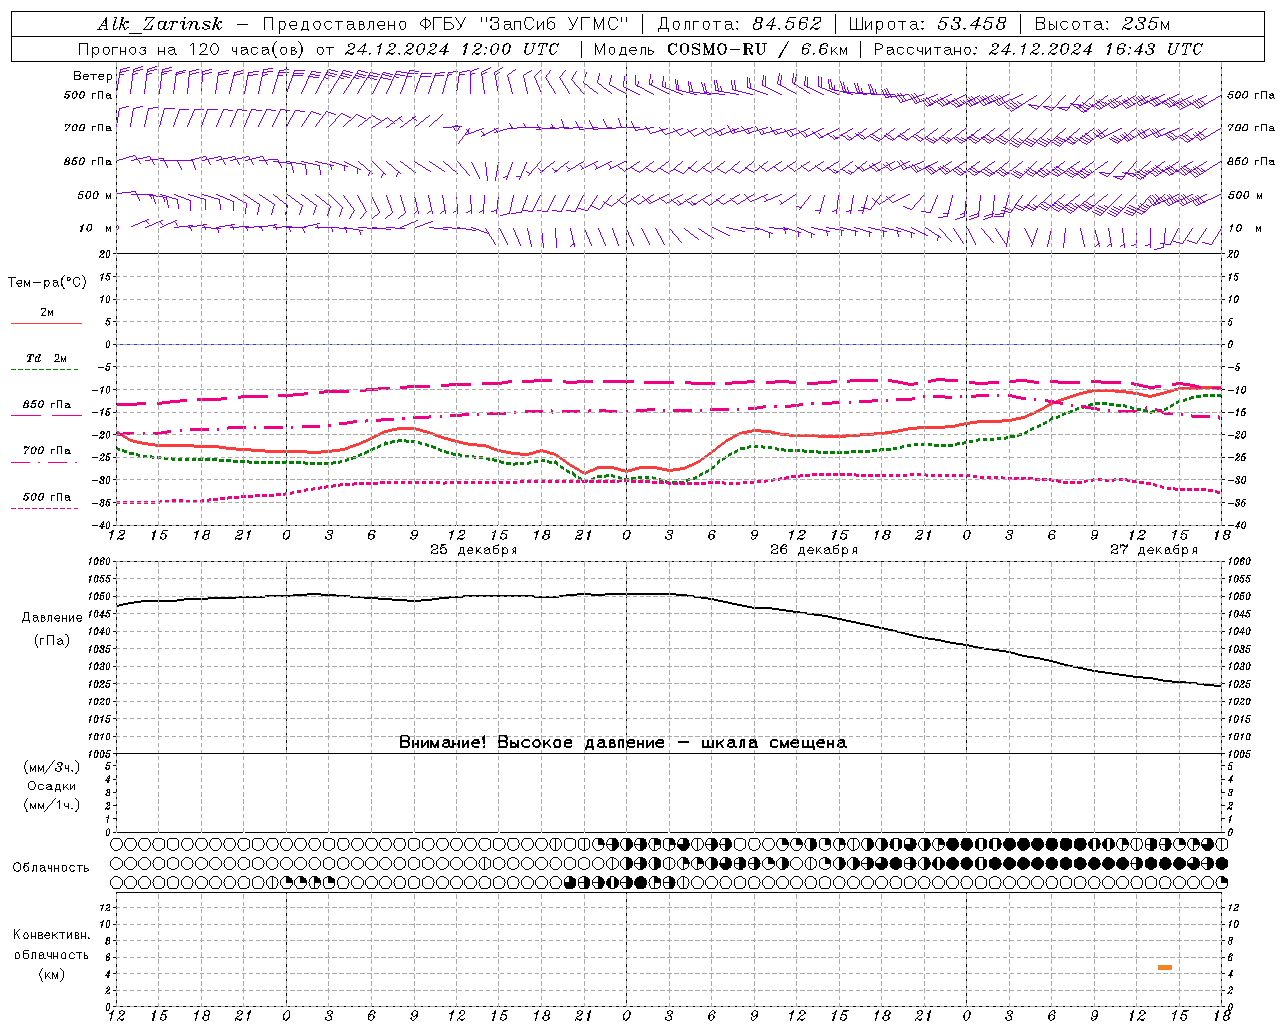The image size is (1280, 1024).
Task: Click the '(мм/1ч.)' precipitation unit label
Action: [51, 805]
